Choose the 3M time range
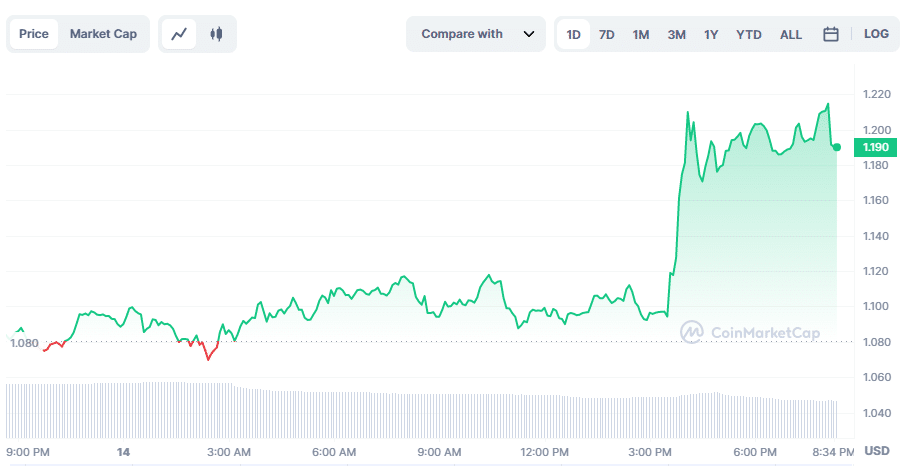Screen dimensions: 911x466 (x=676, y=34)
